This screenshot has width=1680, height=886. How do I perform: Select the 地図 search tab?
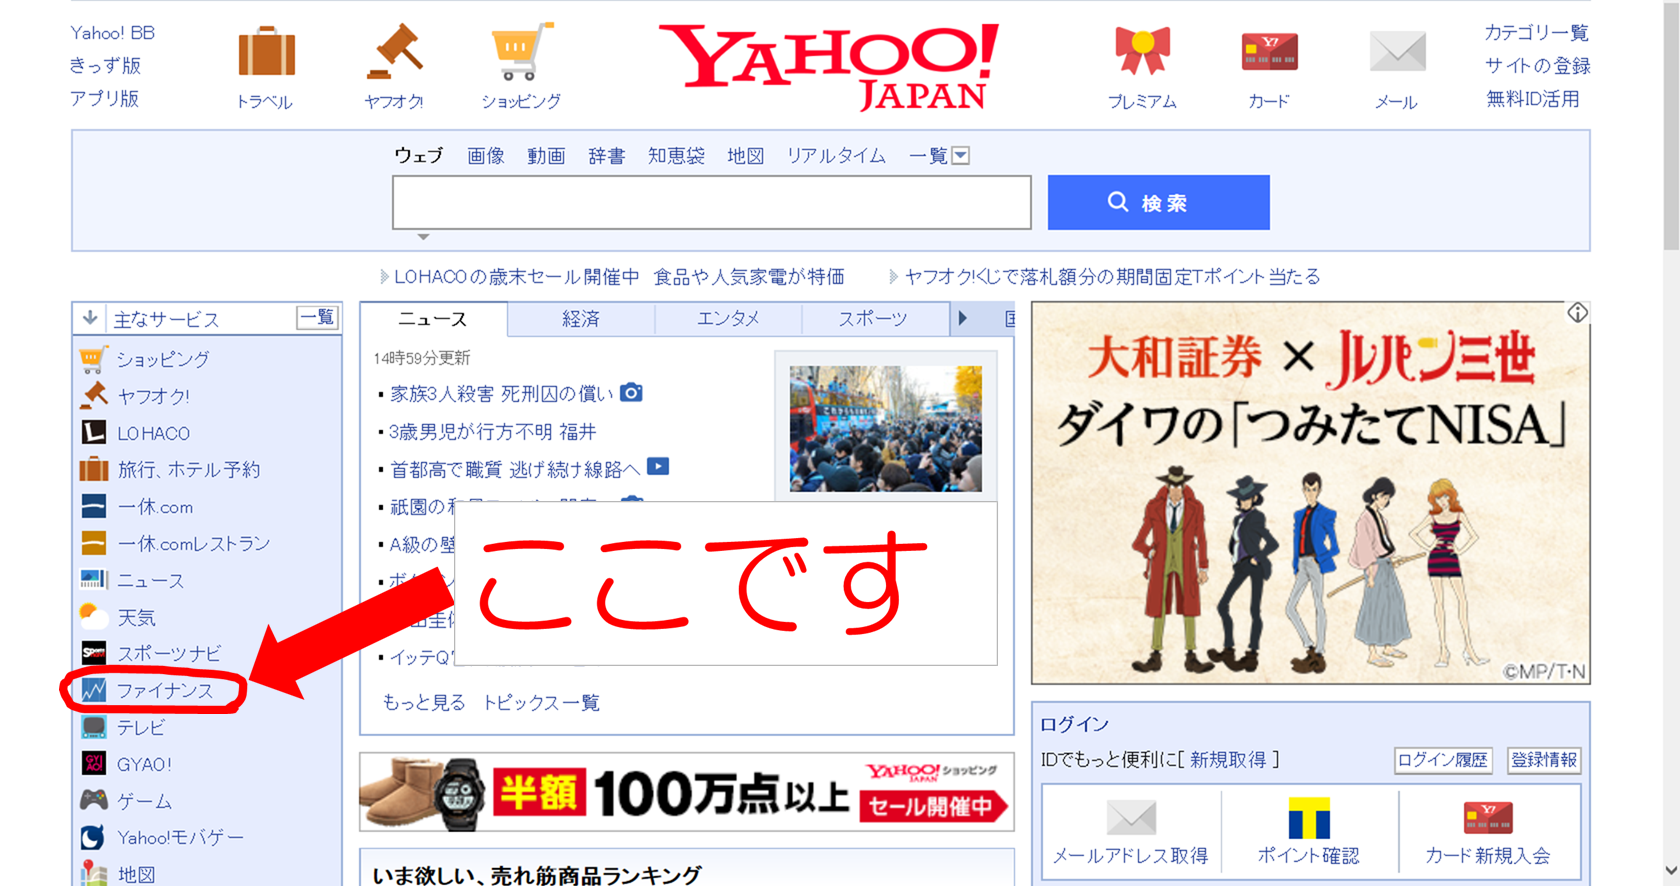point(745,155)
